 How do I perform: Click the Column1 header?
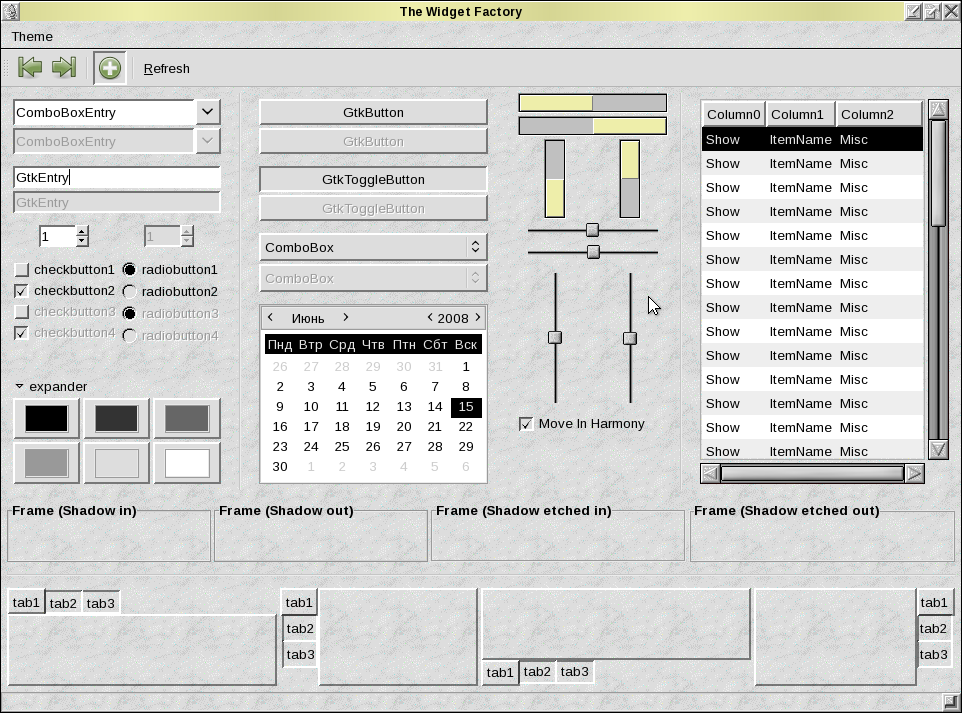point(800,114)
